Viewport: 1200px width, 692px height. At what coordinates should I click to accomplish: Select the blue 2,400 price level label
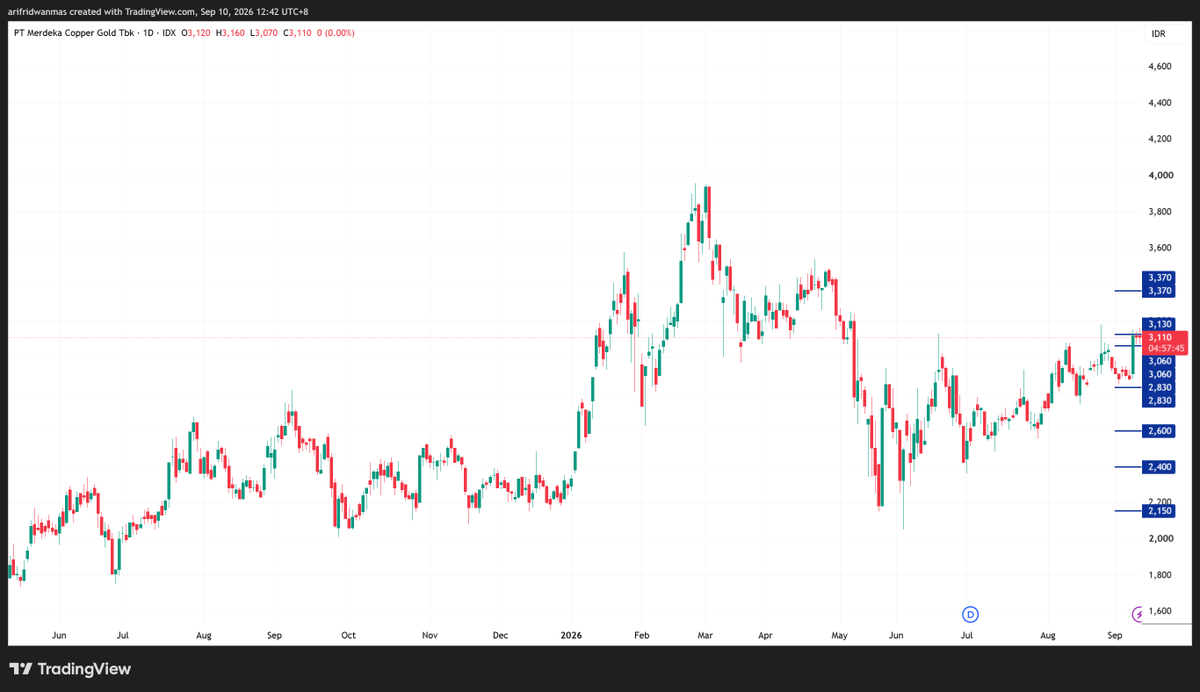tap(1160, 467)
